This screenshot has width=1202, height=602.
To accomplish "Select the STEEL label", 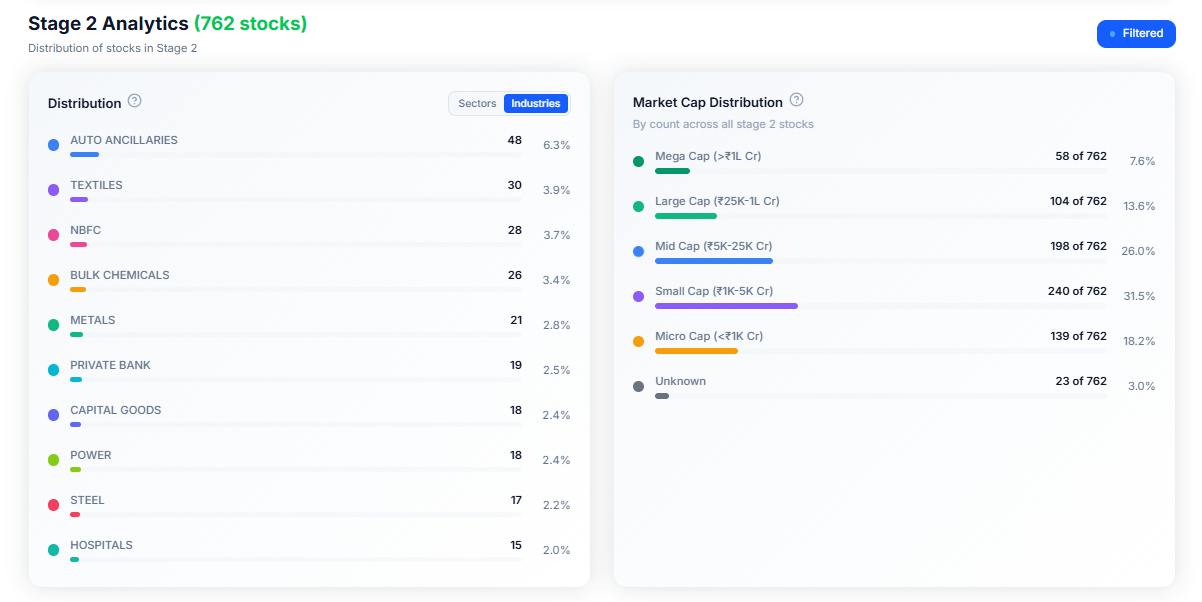I will click(87, 500).
